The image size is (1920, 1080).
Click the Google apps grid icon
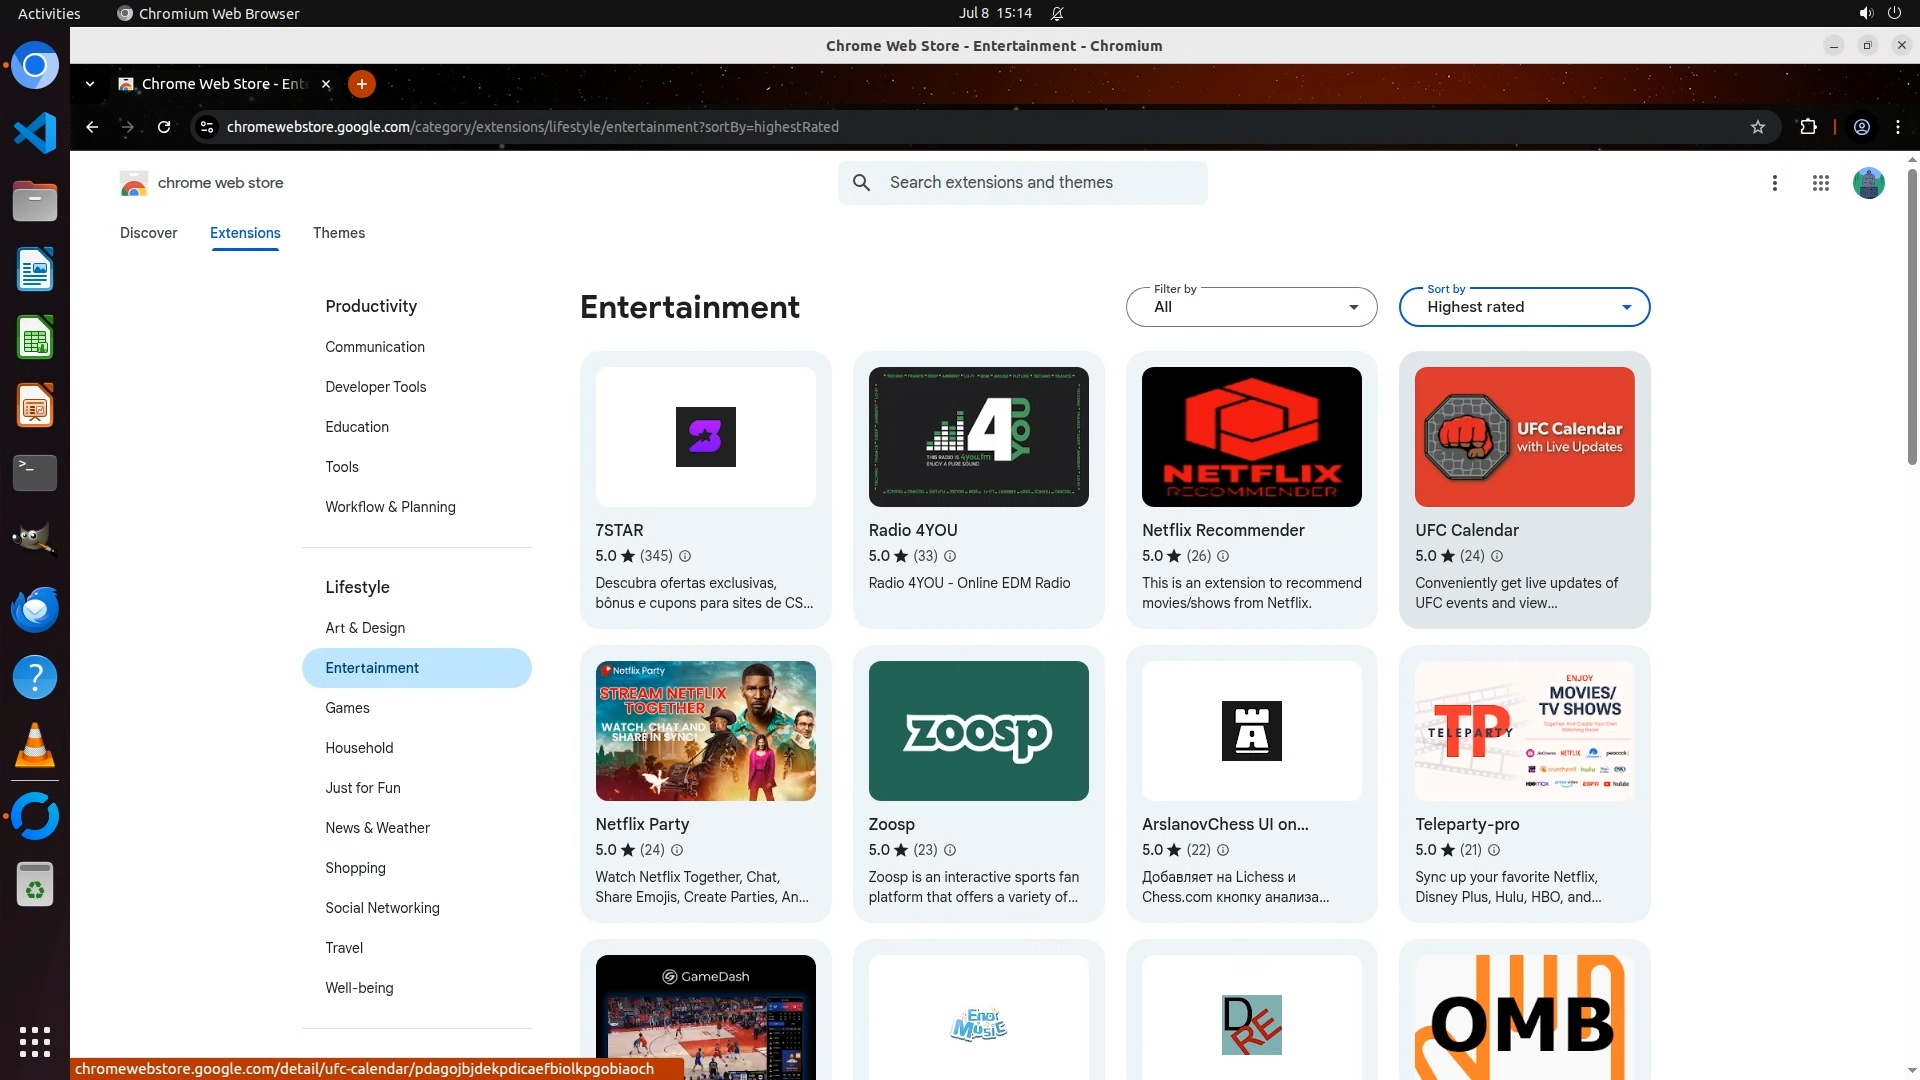[x=1821, y=183]
